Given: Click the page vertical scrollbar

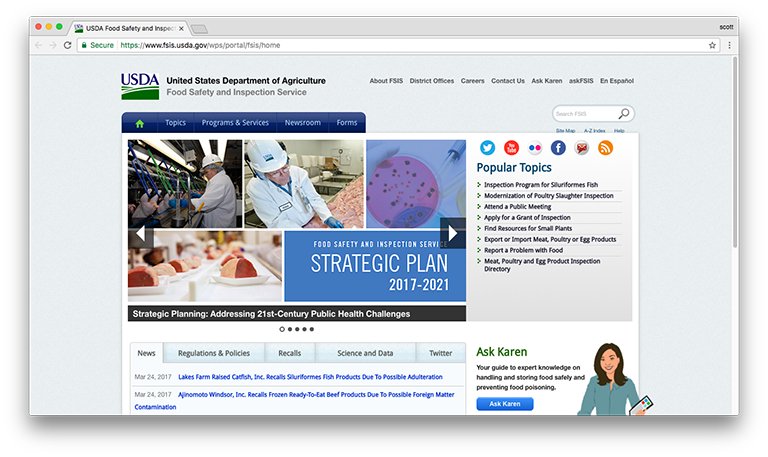Looking at the screenshot, I should pos(735,152).
